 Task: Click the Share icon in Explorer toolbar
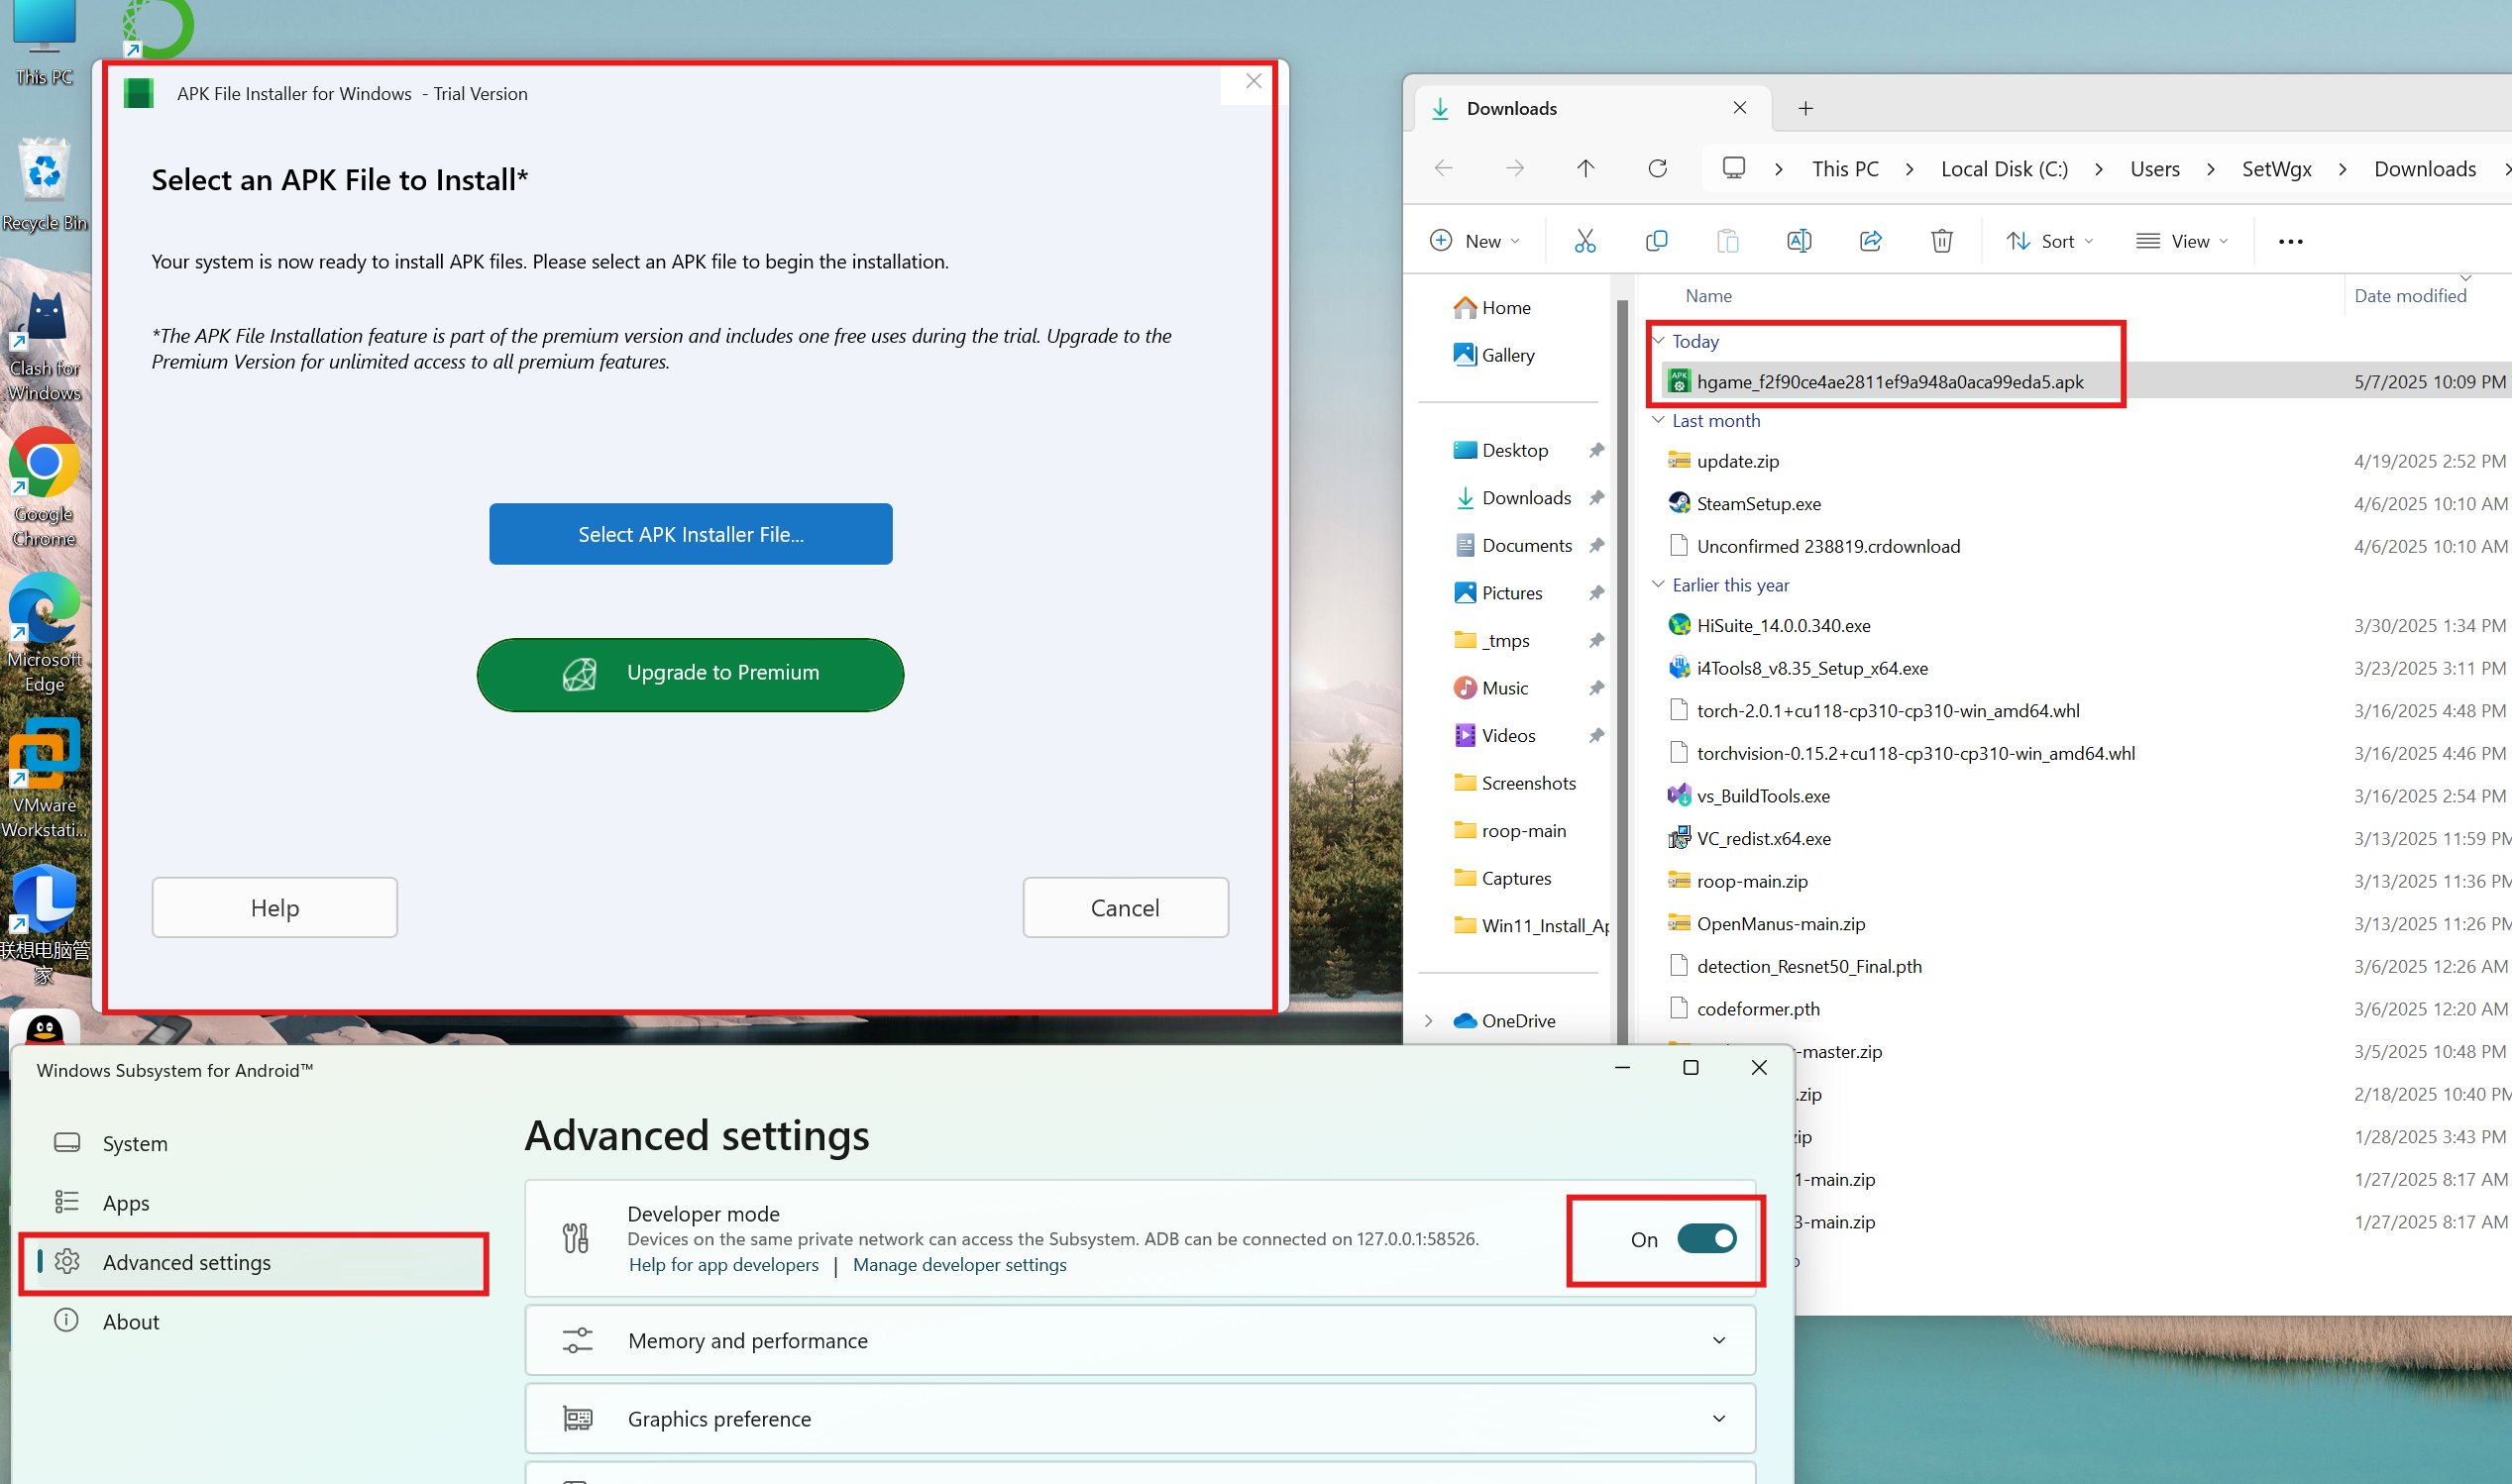1870,241
